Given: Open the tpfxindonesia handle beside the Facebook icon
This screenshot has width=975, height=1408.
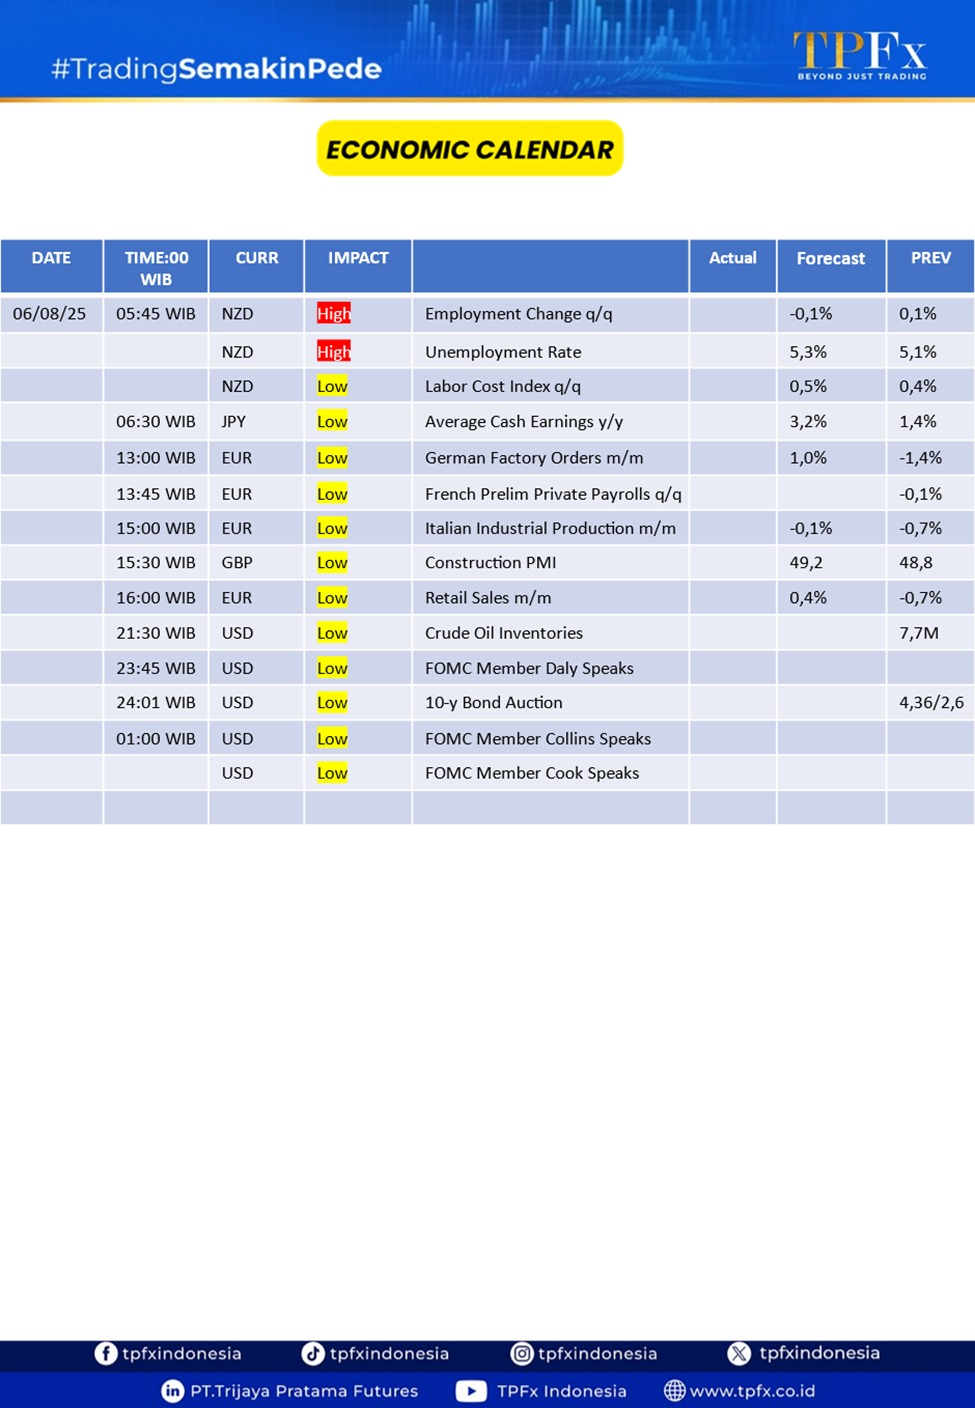Looking at the screenshot, I should (x=182, y=1353).
